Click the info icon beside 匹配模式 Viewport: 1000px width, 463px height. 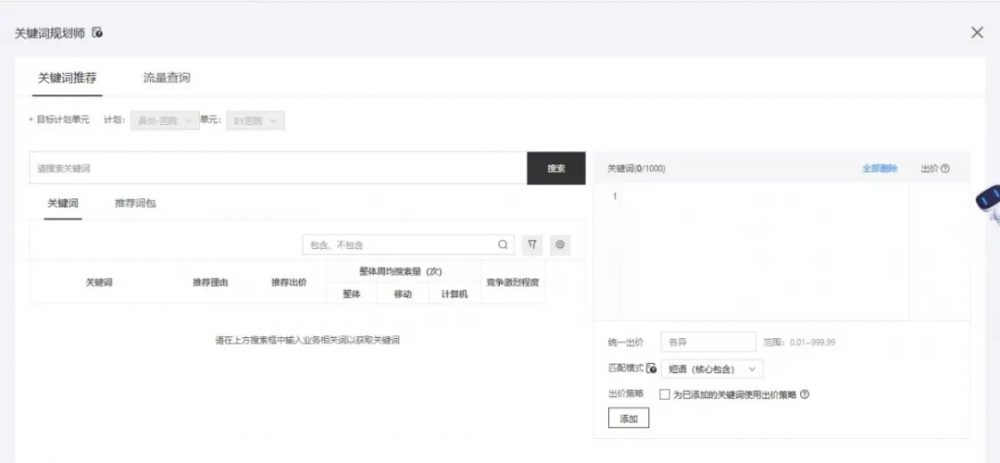(652, 369)
